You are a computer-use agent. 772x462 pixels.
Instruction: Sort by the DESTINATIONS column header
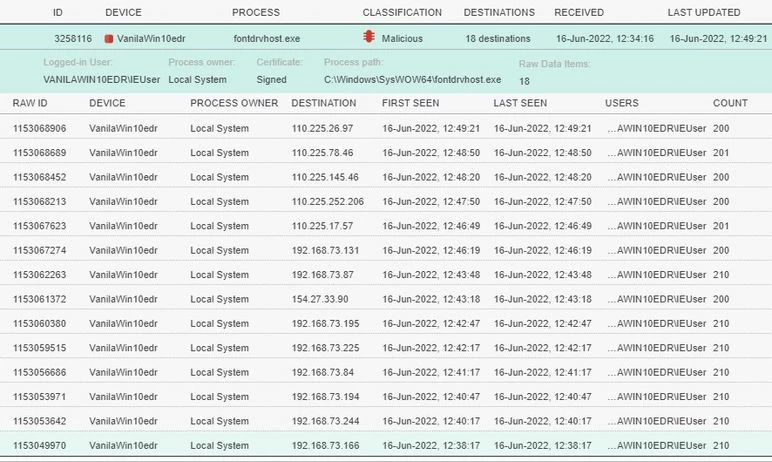coord(499,12)
